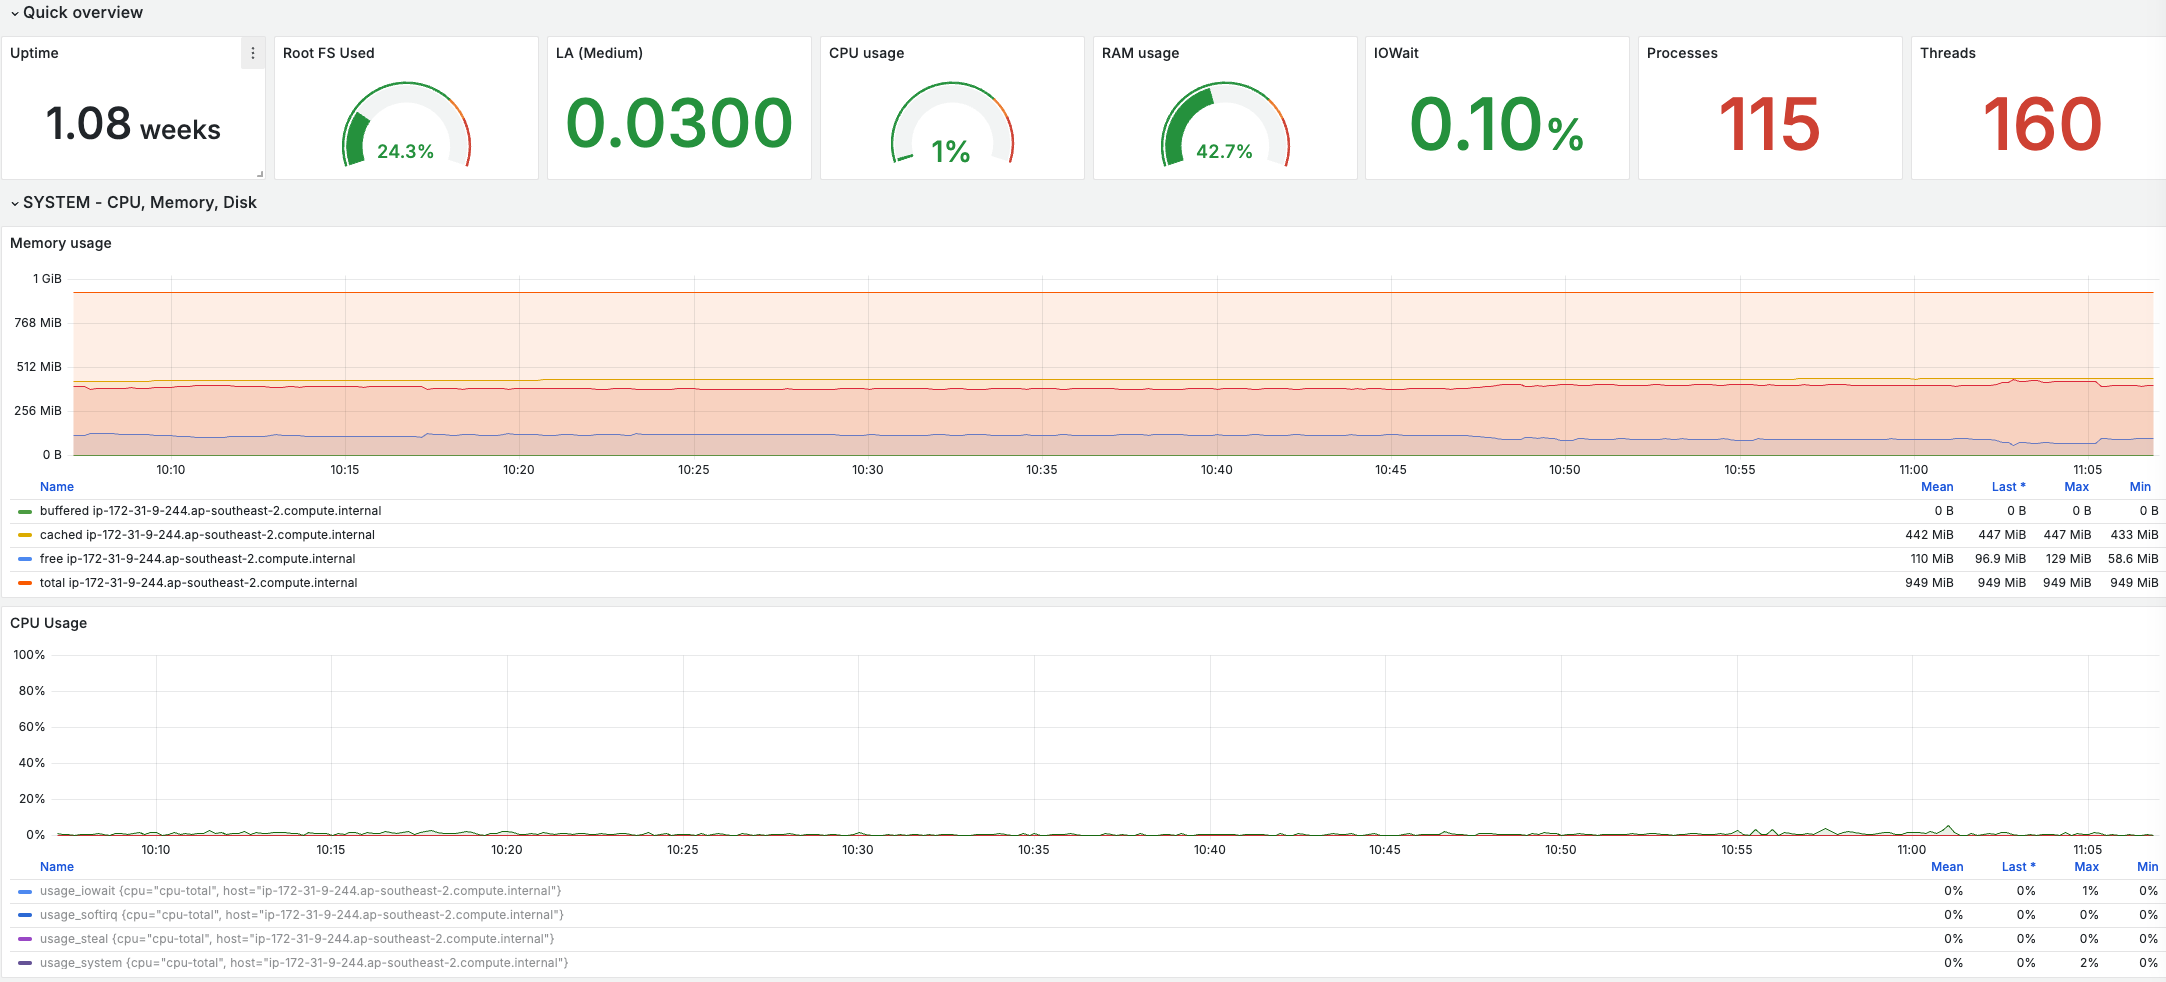
Task: Open the Uptime panel three-dot menu
Action: (253, 53)
